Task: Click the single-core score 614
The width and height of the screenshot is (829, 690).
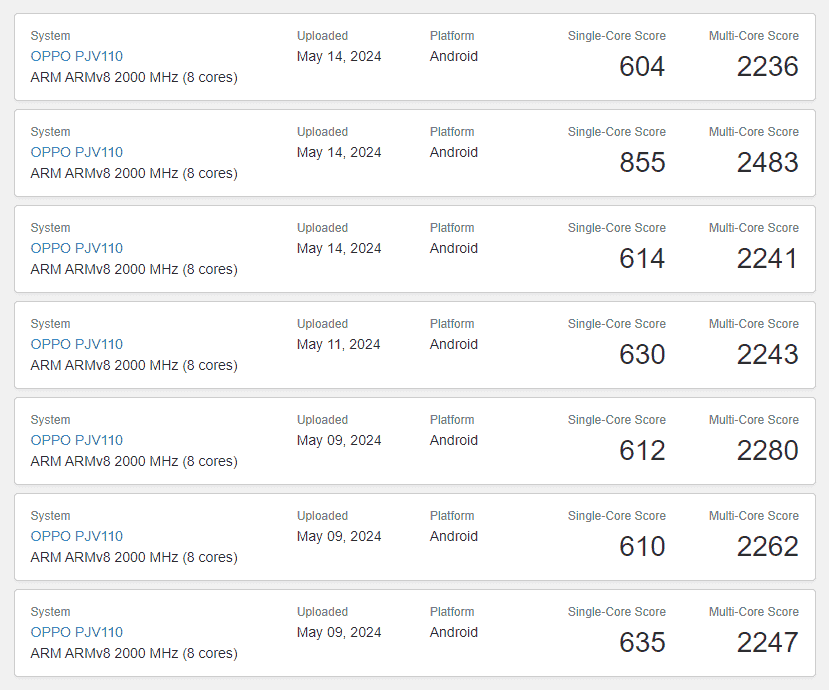Action: (642, 259)
